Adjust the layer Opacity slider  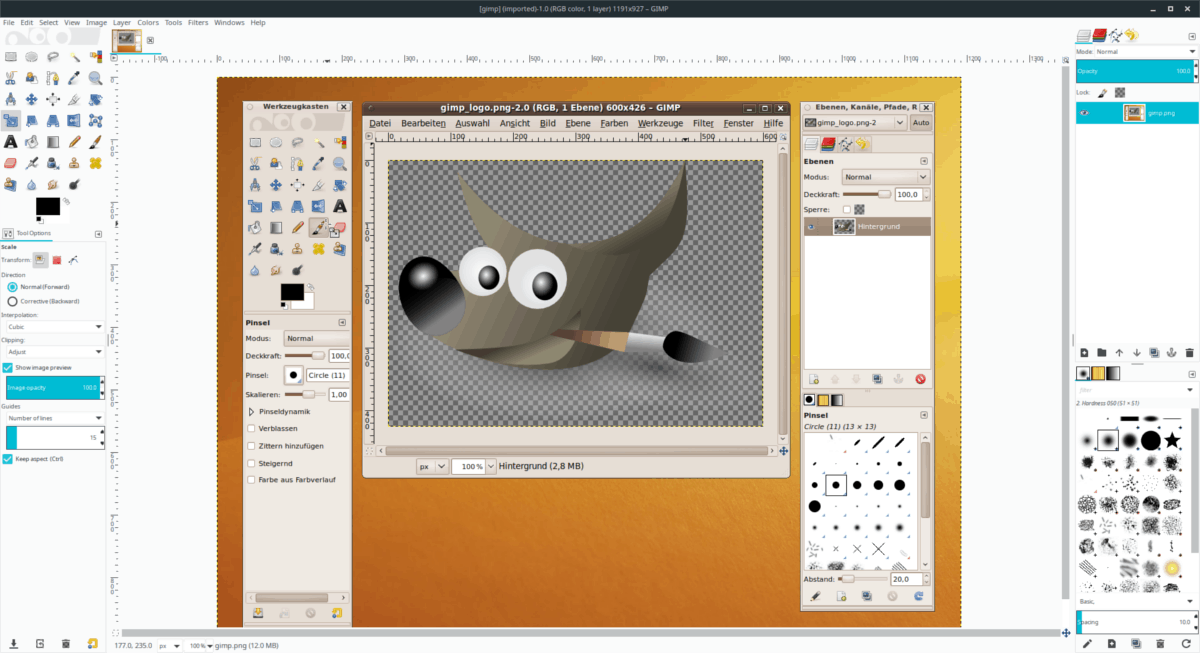pyautogui.click(x=1135, y=71)
